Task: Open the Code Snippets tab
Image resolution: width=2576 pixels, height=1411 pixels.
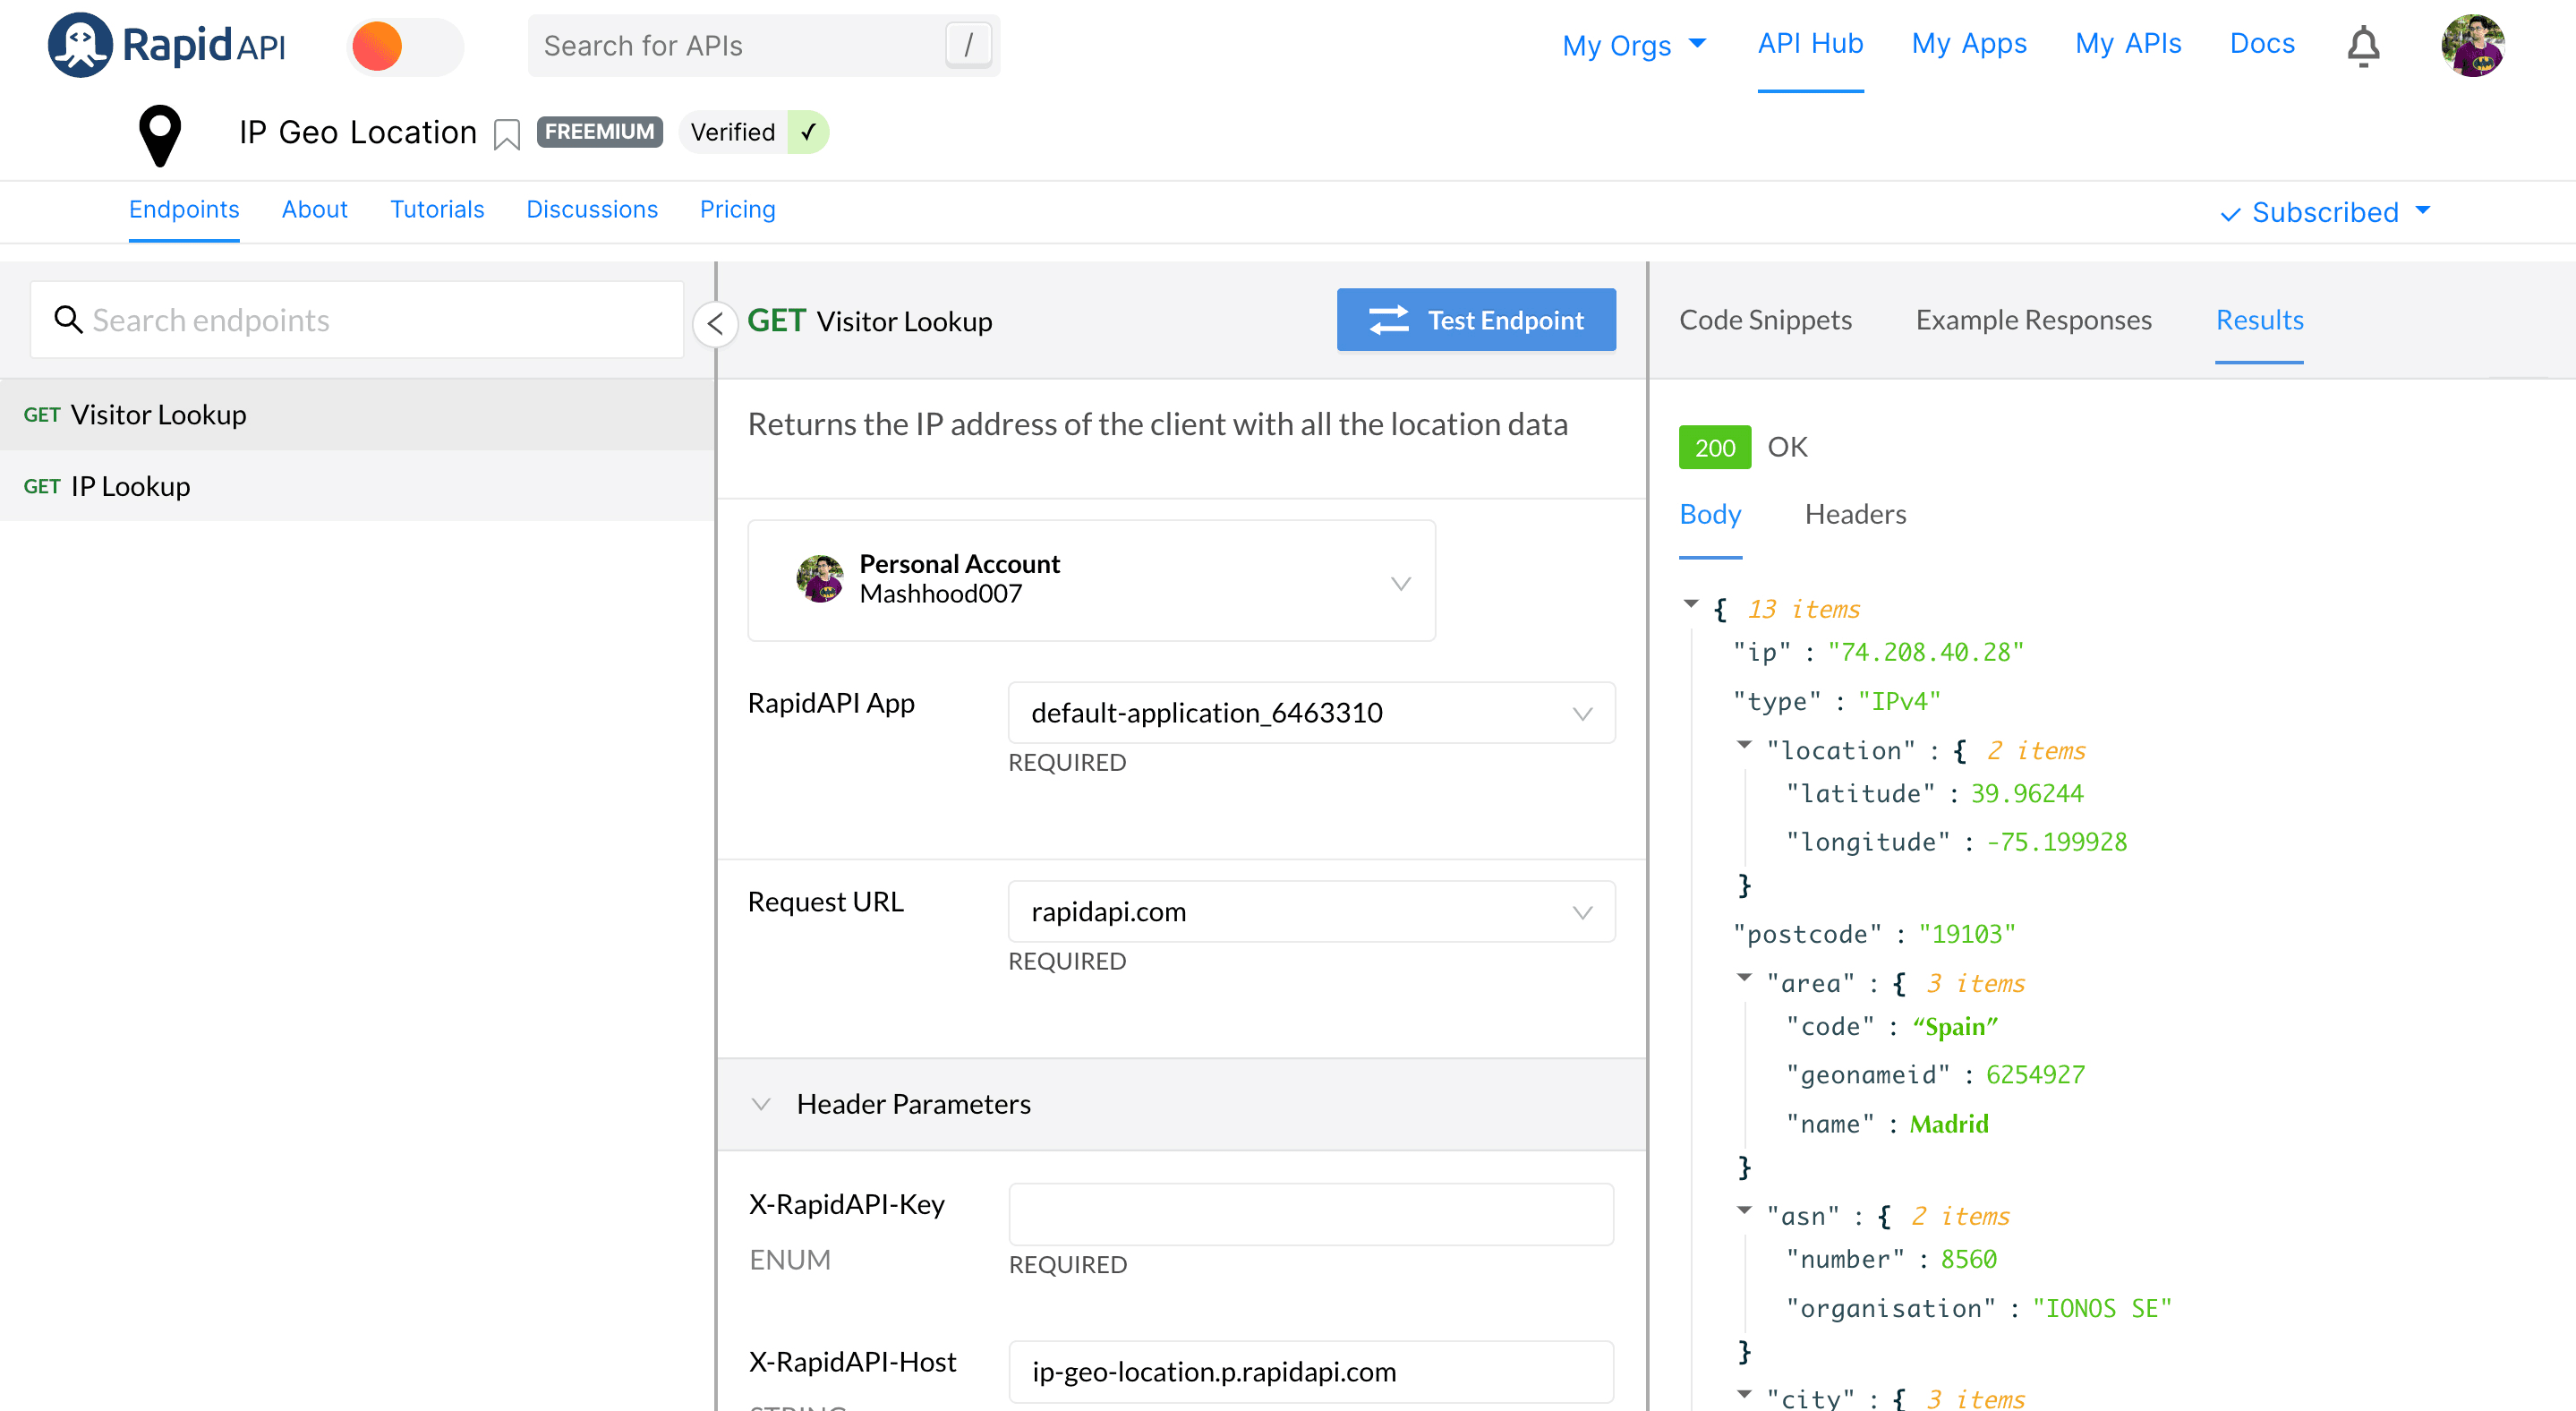Action: point(1766,320)
